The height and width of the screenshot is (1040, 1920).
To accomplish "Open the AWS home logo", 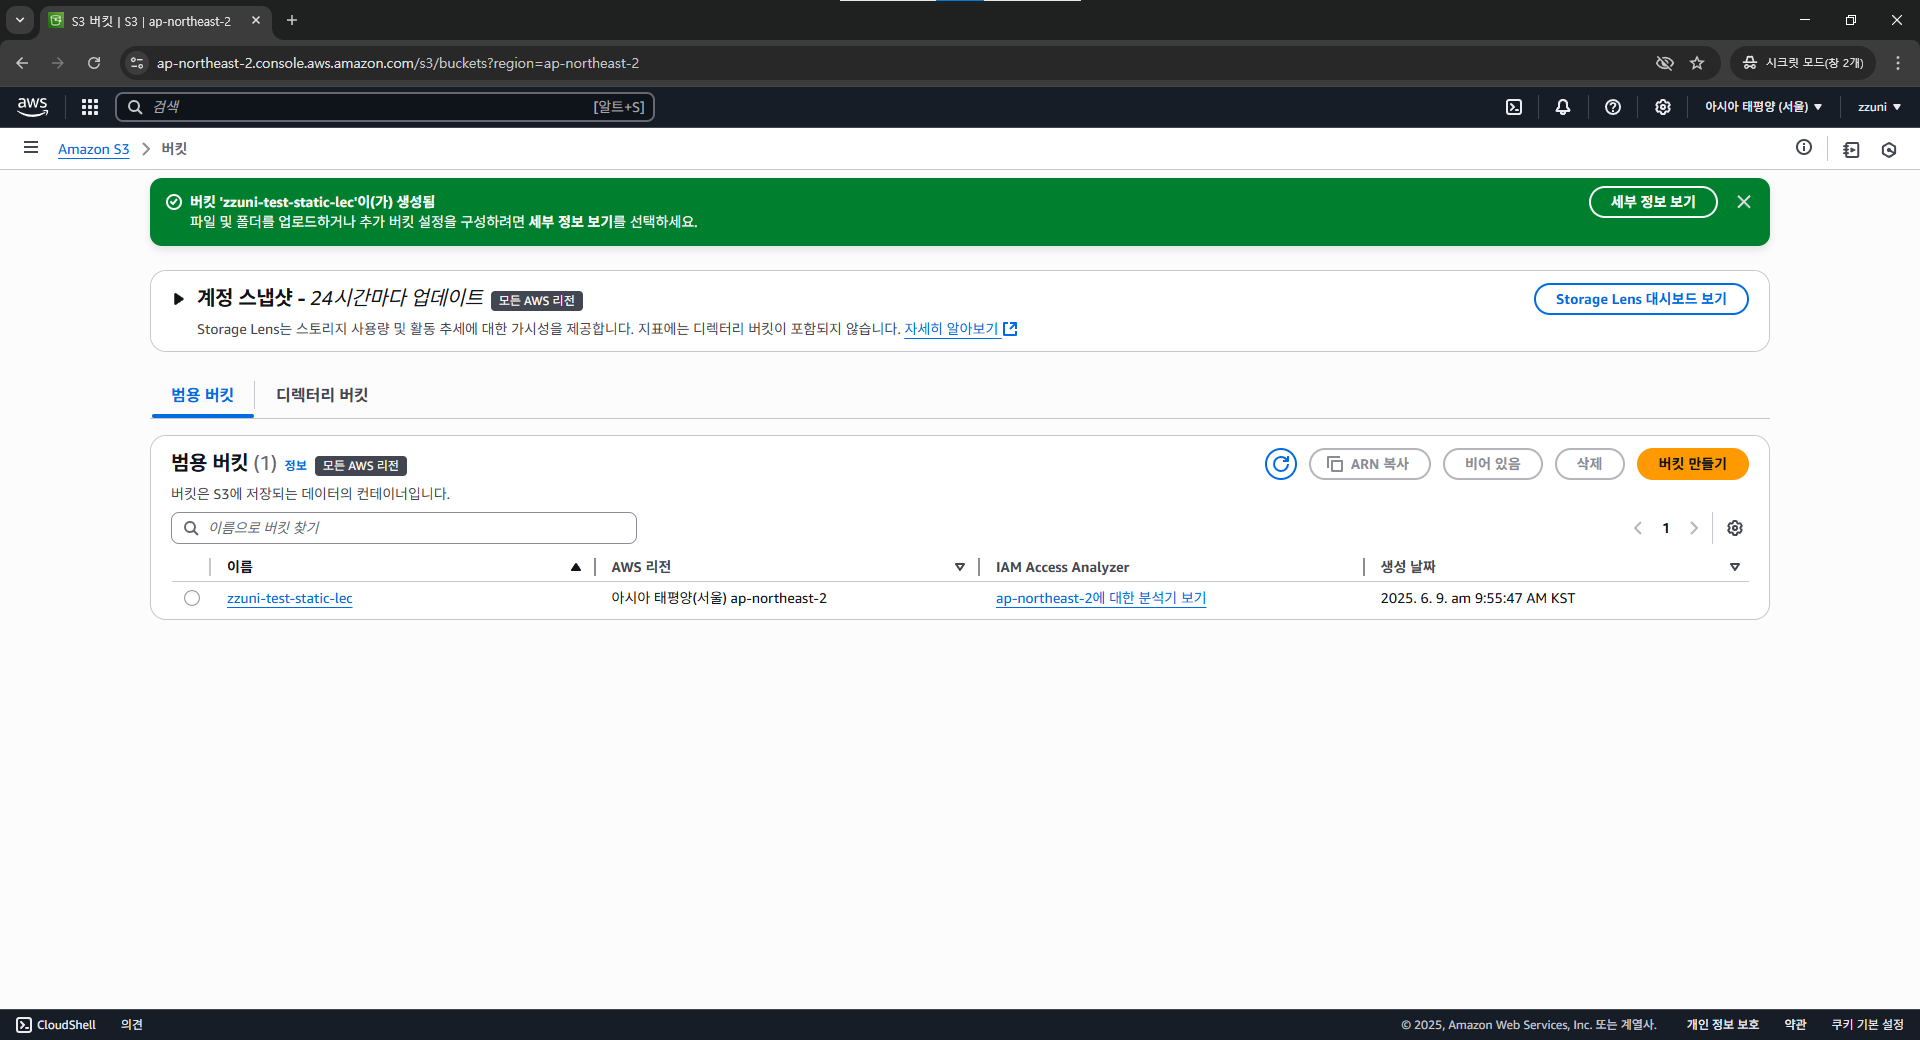I will 32,106.
